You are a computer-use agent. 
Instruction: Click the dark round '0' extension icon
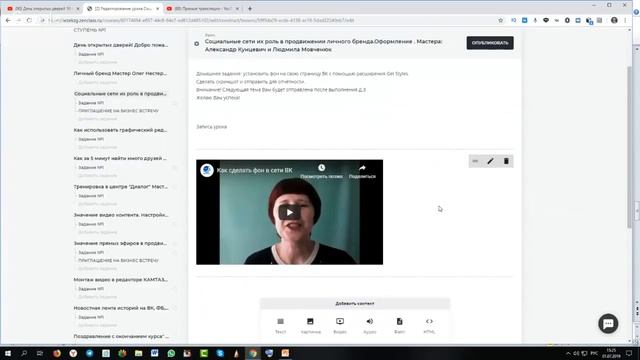pos(567,20)
